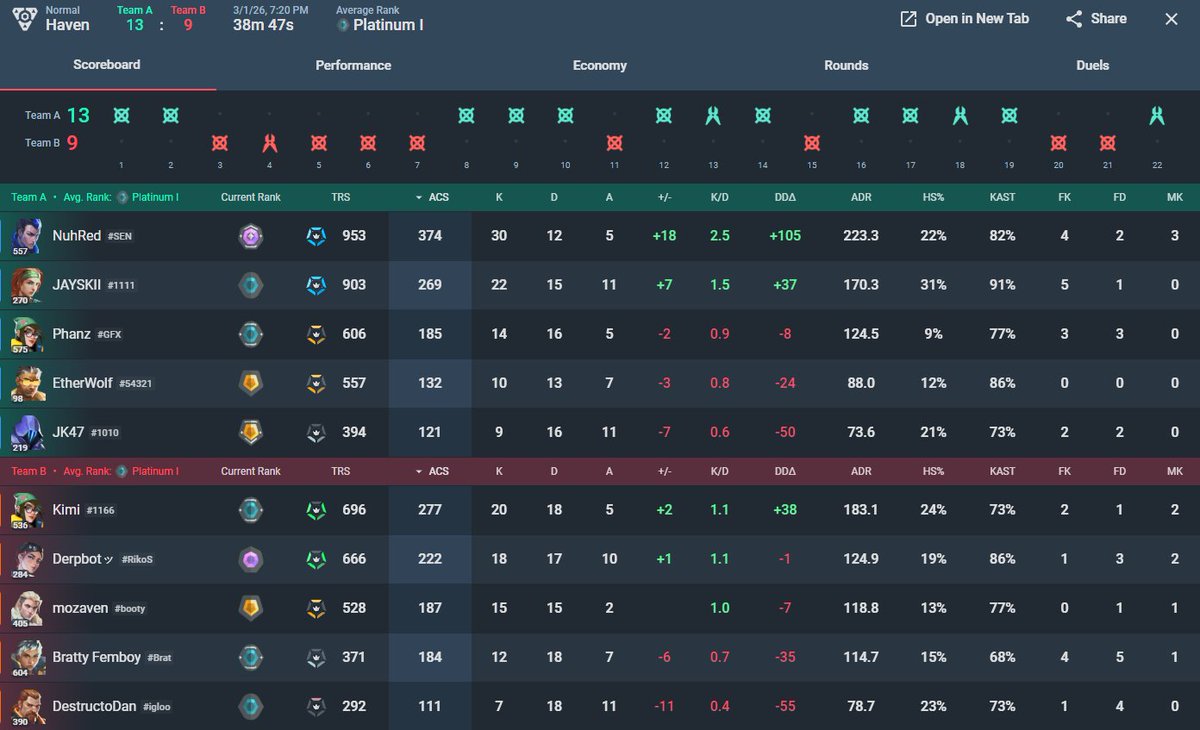Sort Team B table by ACS arrow
Viewport: 1200px width, 730px height.
pyautogui.click(x=418, y=471)
